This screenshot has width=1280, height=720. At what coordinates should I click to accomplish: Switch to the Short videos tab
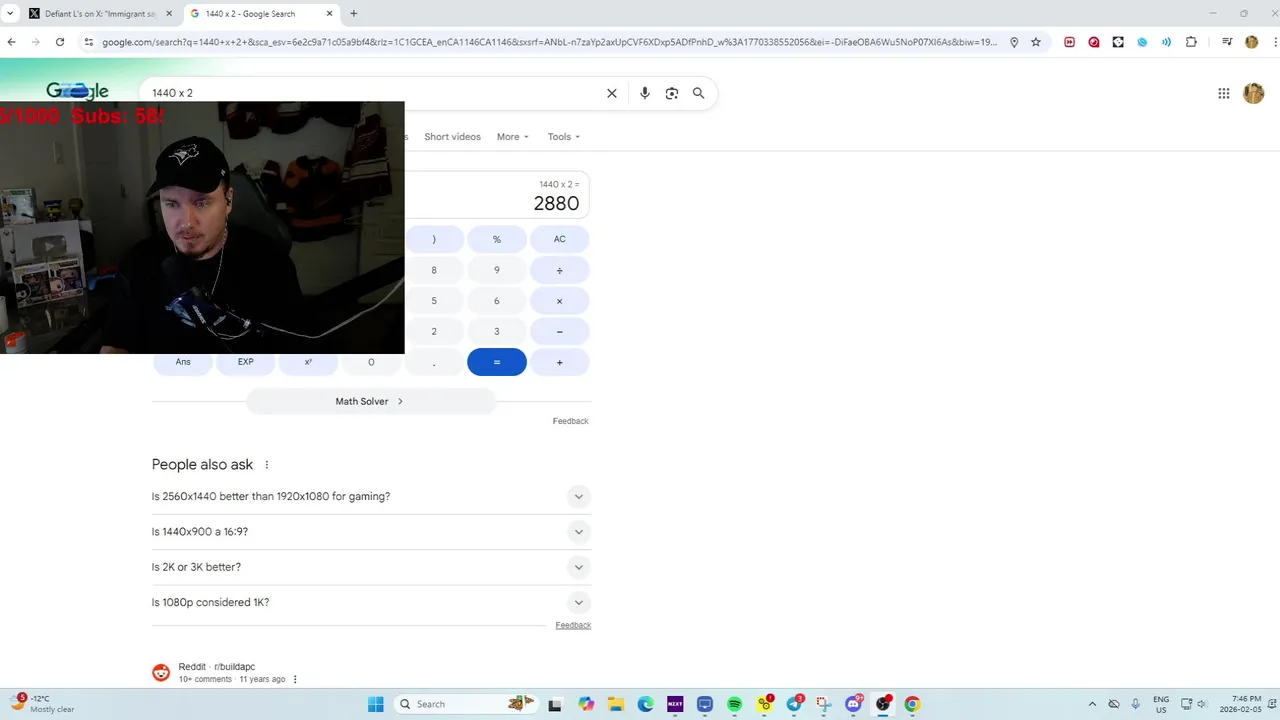pos(452,137)
